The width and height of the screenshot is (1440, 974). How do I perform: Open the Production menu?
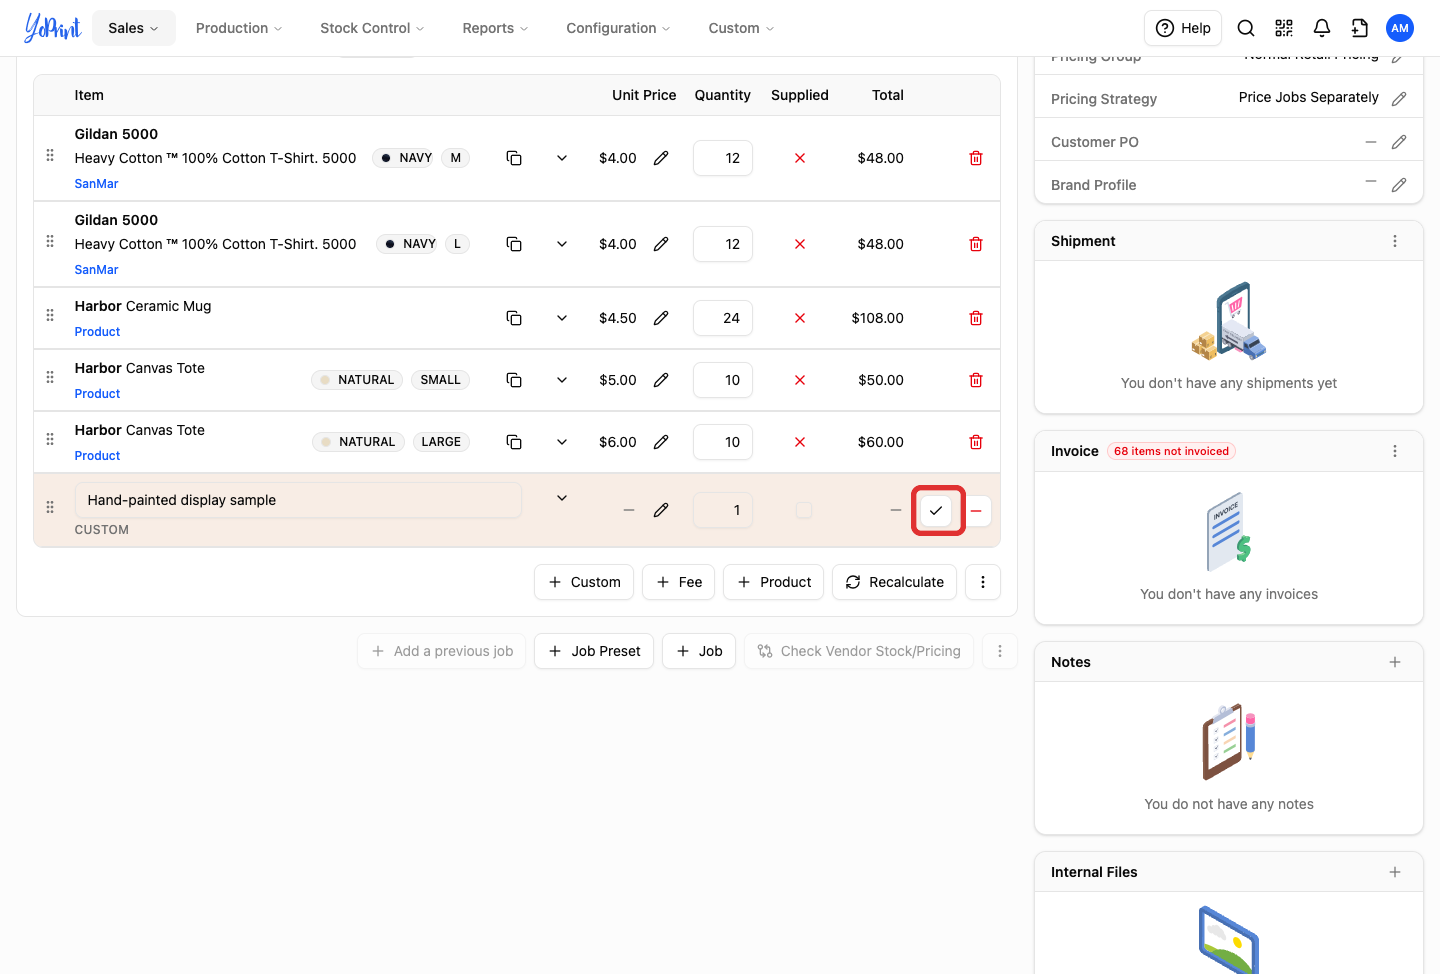(239, 28)
